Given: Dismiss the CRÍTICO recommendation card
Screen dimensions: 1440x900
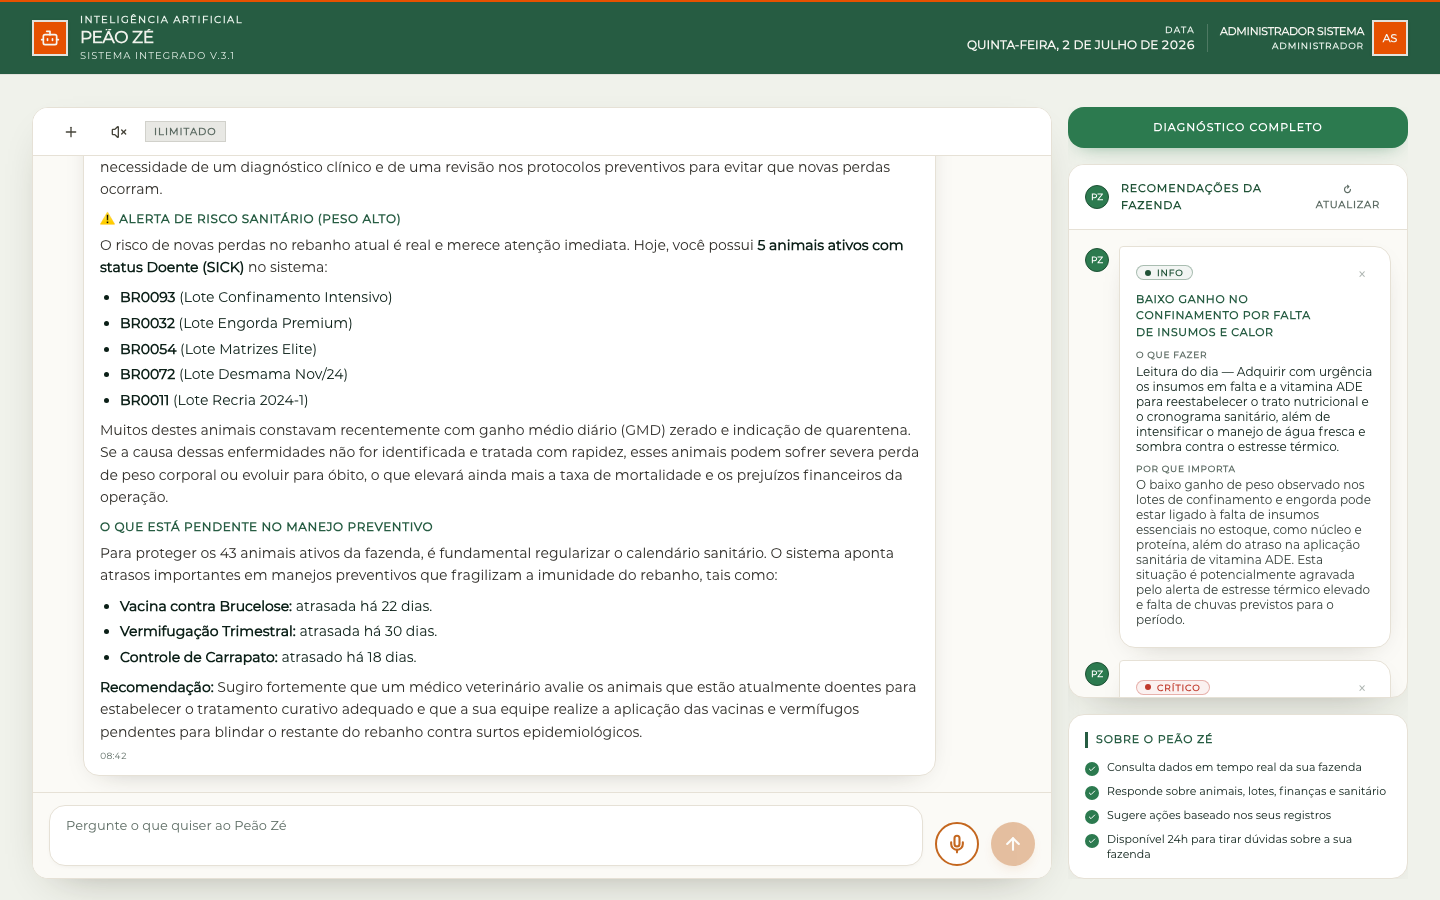Looking at the screenshot, I should tap(1362, 688).
